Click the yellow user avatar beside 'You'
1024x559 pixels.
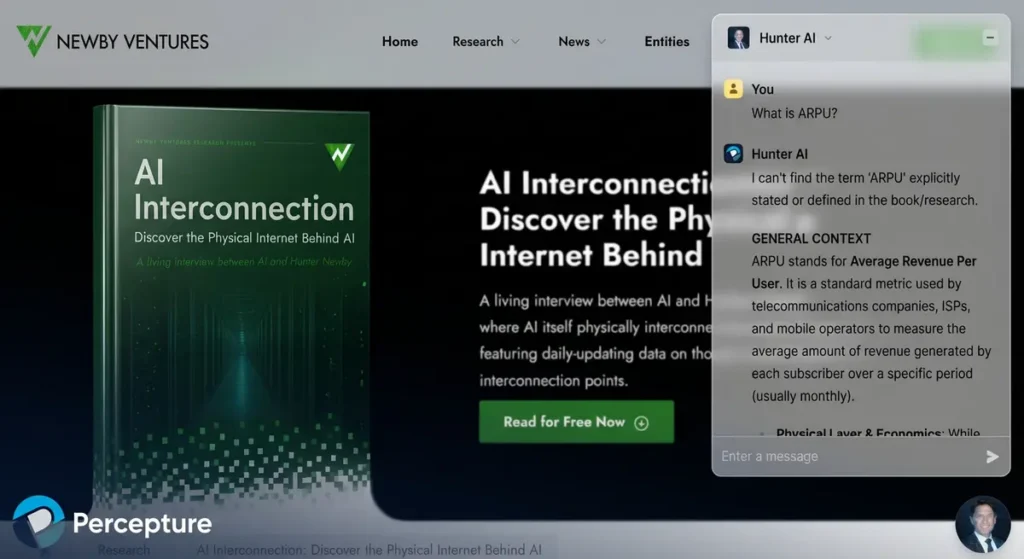(734, 90)
